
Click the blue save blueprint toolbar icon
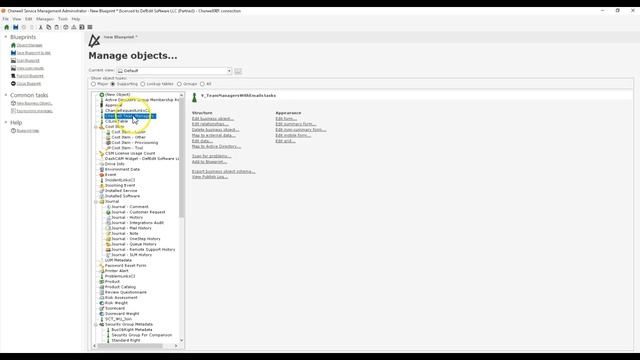(16, 27)
